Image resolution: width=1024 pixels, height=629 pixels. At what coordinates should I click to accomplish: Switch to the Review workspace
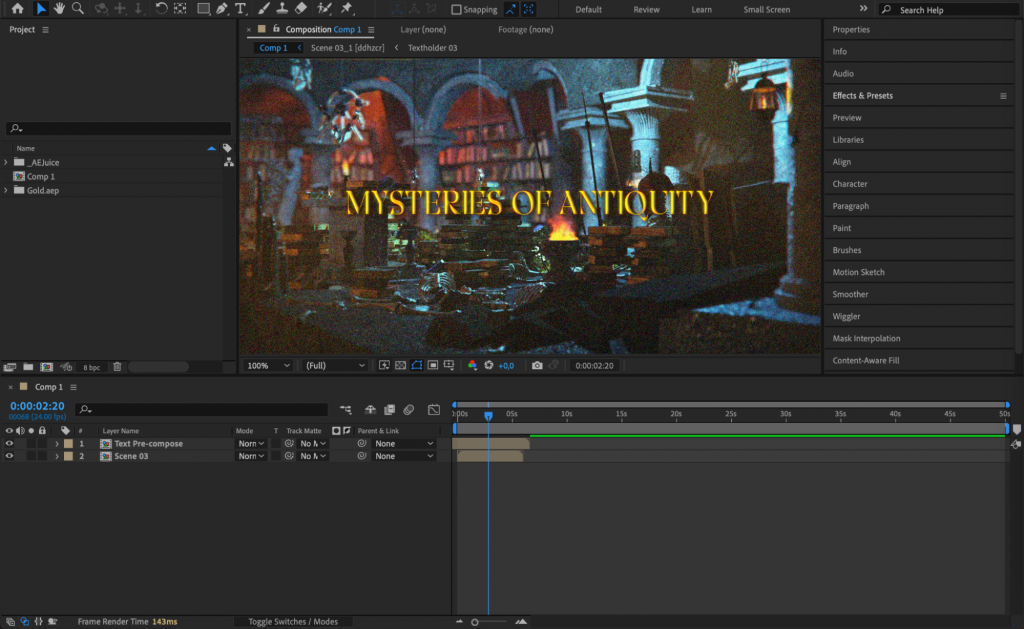click(646, 9)
